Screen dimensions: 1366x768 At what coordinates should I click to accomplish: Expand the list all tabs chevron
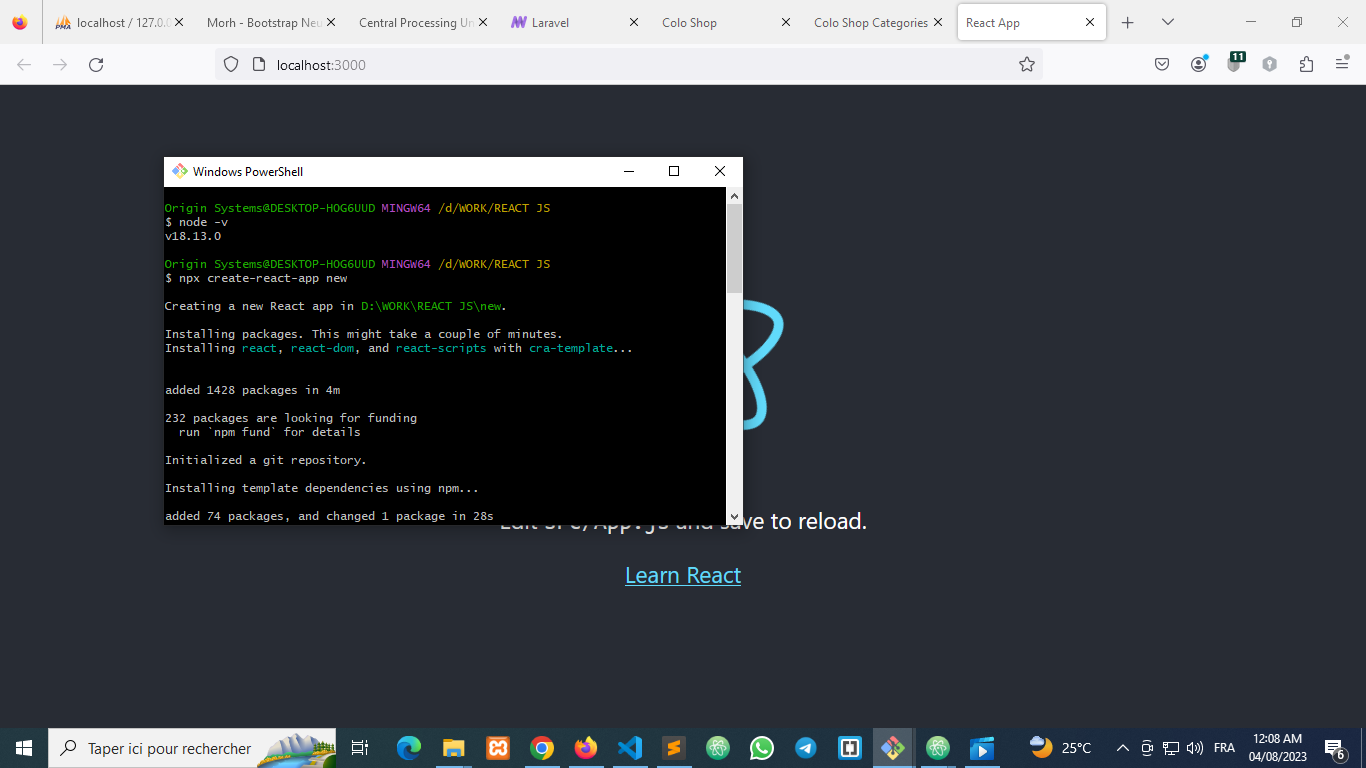coord(1167,22)
